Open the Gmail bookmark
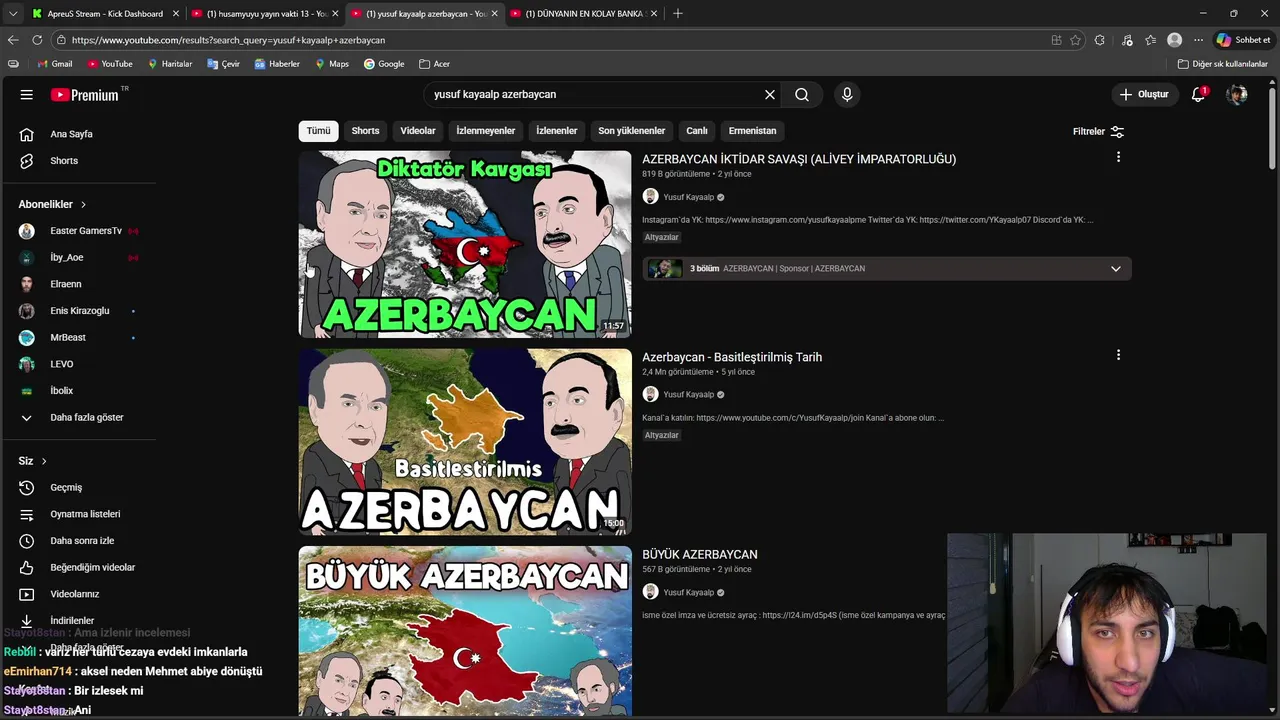Image resolution: width=1280 pixels, height=720 pixels. pos(55,64)
